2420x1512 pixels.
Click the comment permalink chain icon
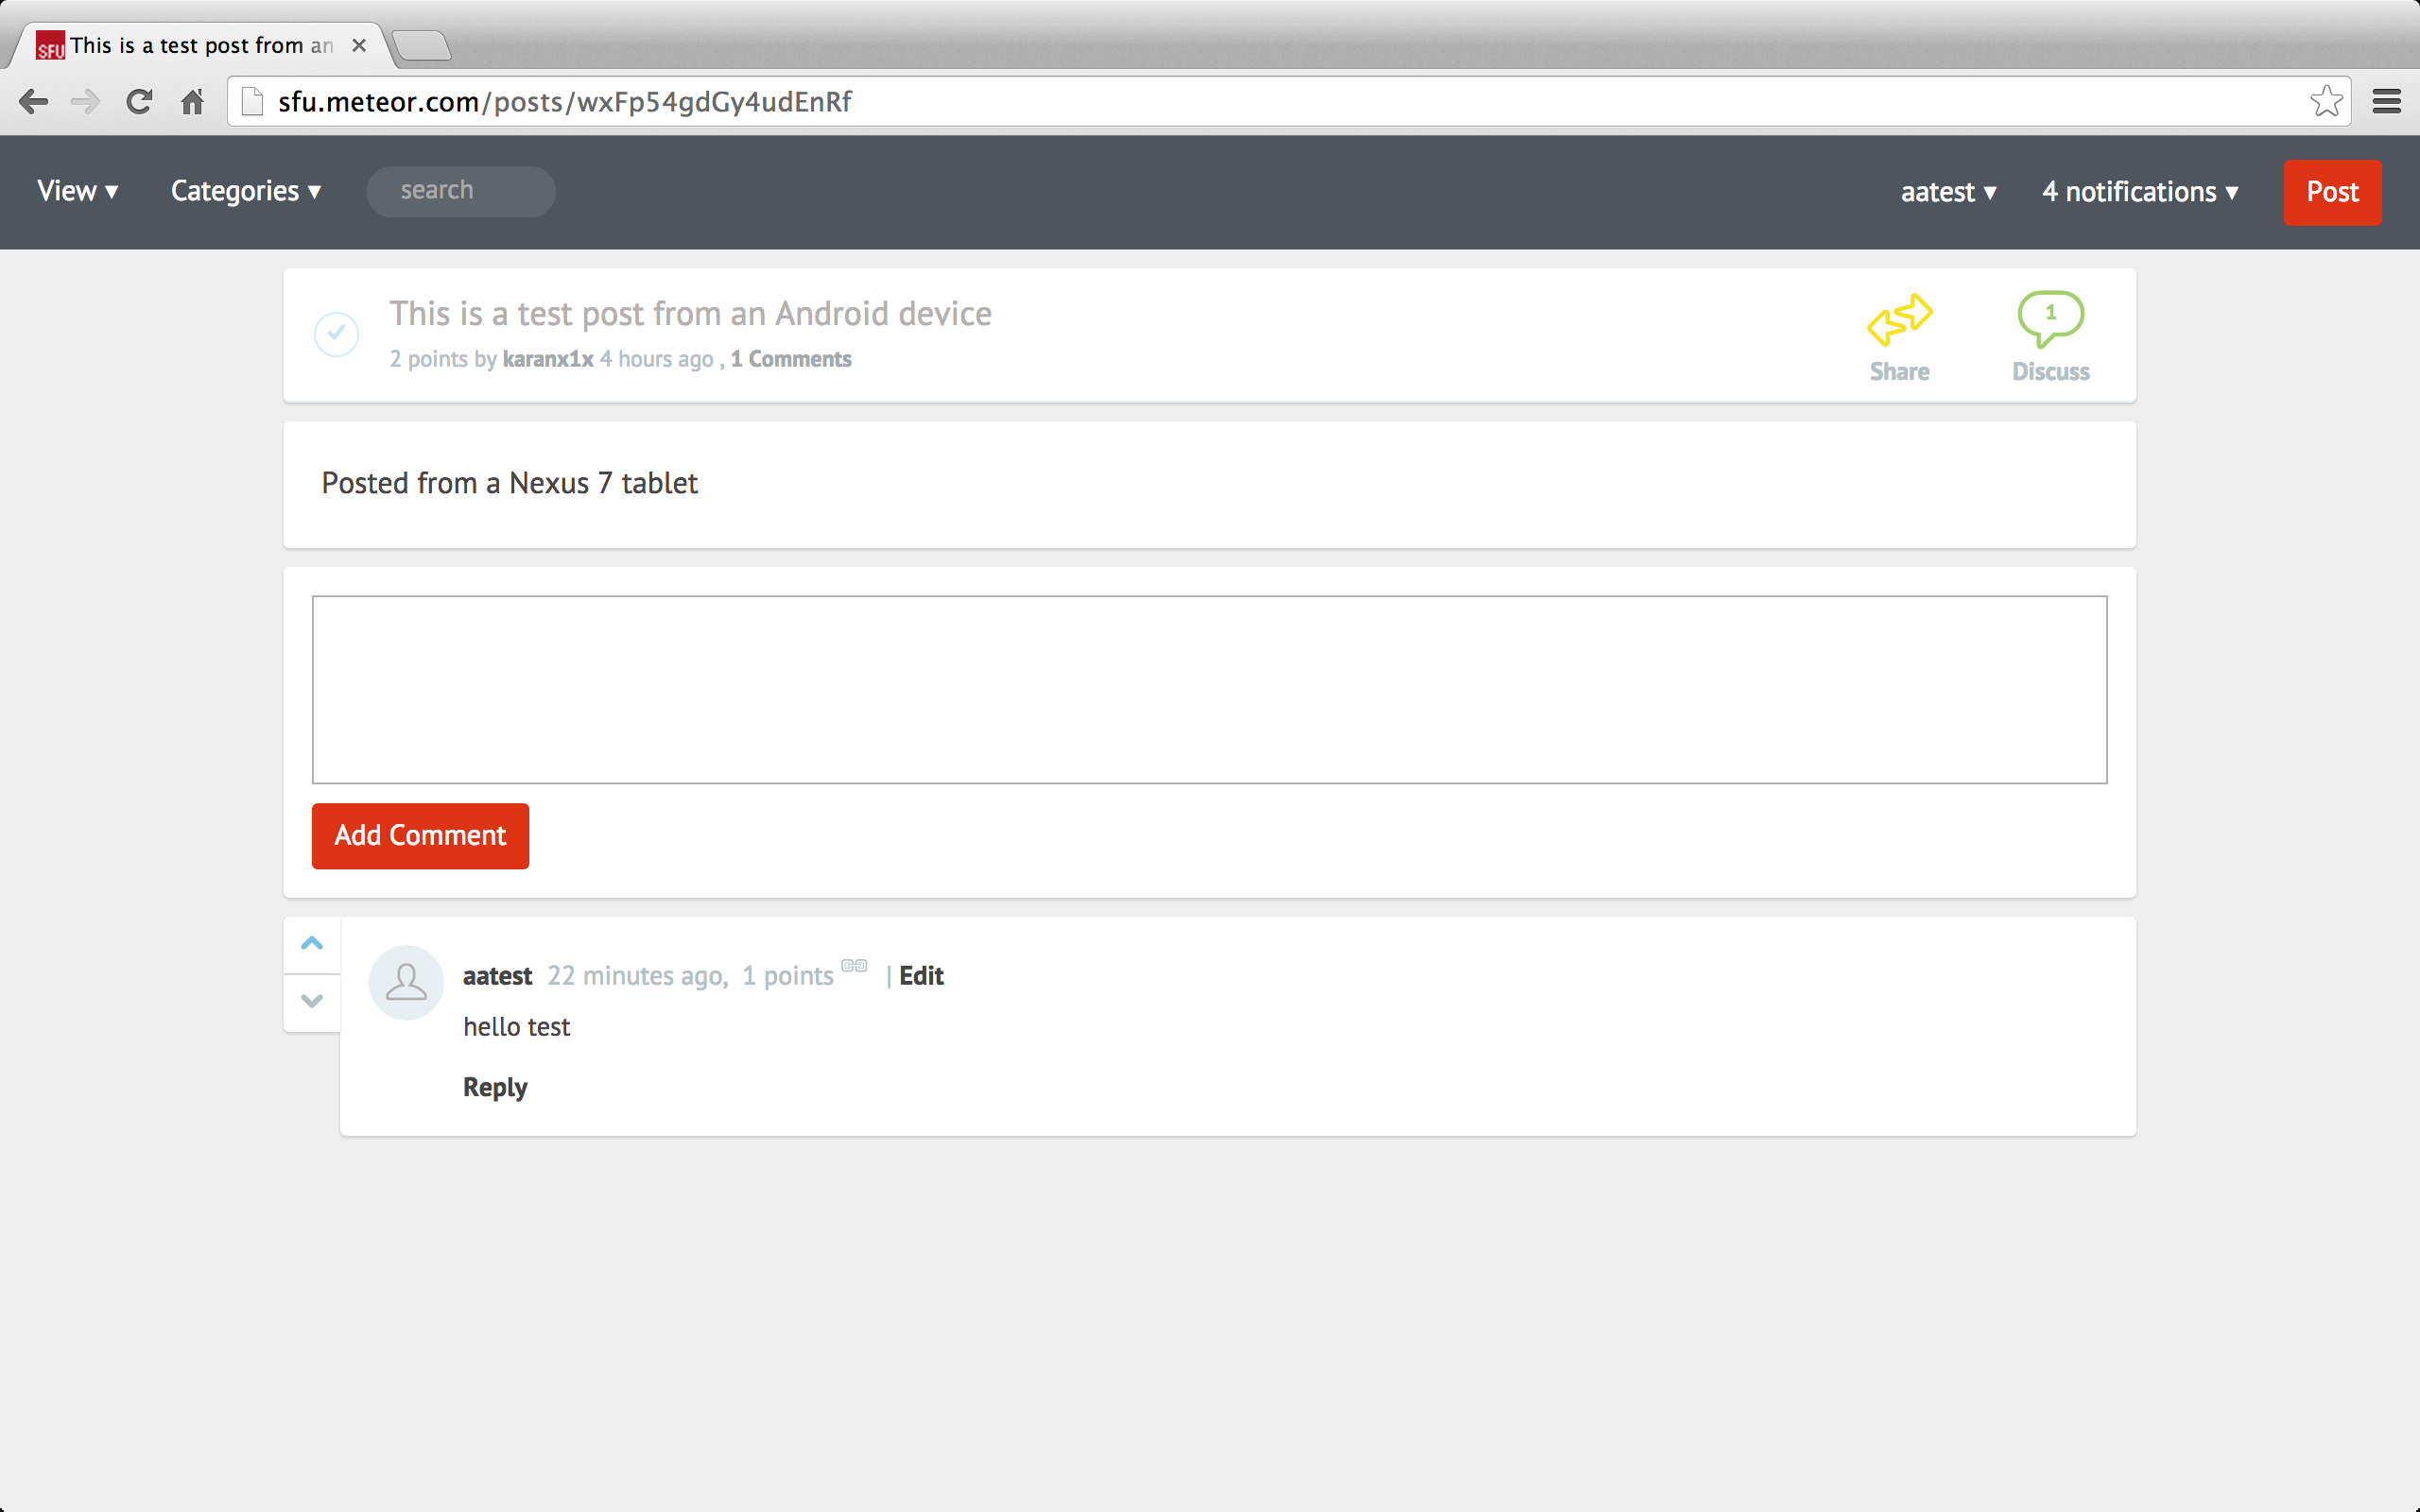click(854, 965)
